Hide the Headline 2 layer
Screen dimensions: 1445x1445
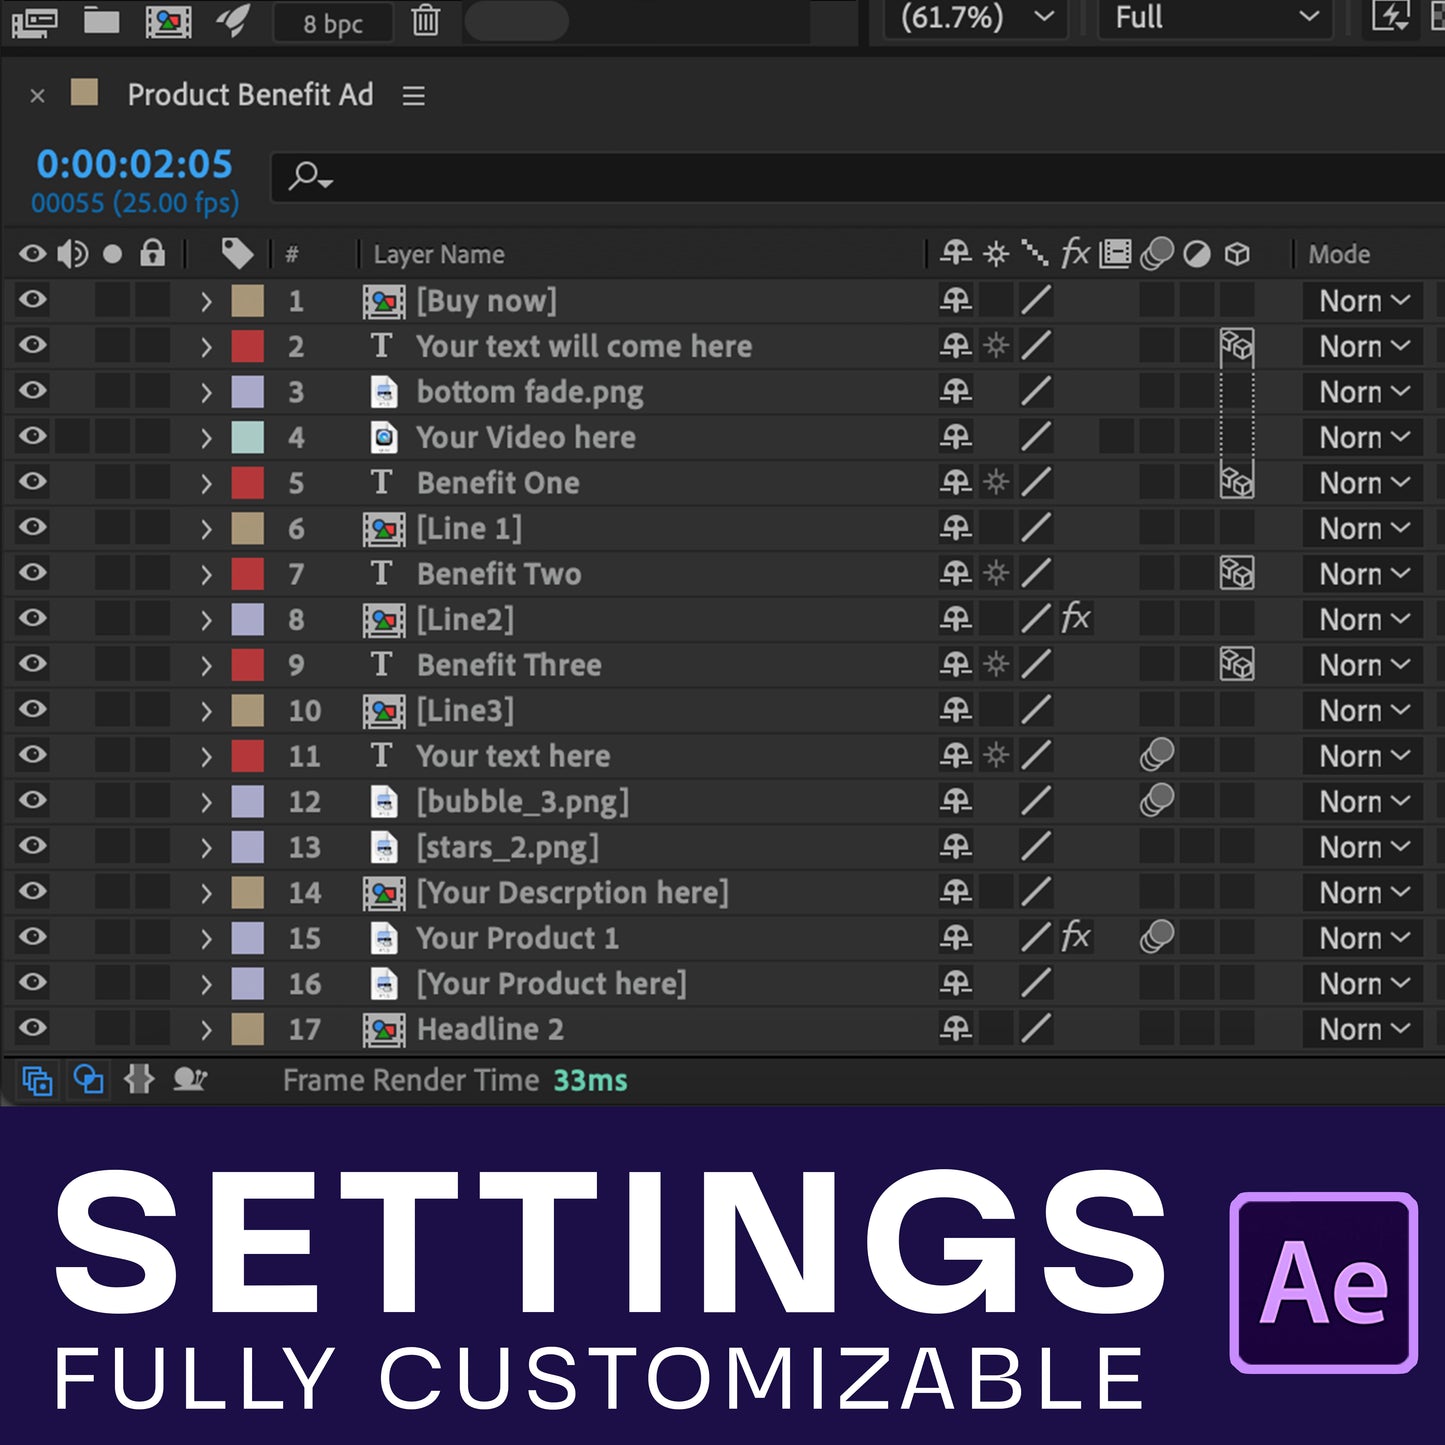click(x=33, y=1028)
